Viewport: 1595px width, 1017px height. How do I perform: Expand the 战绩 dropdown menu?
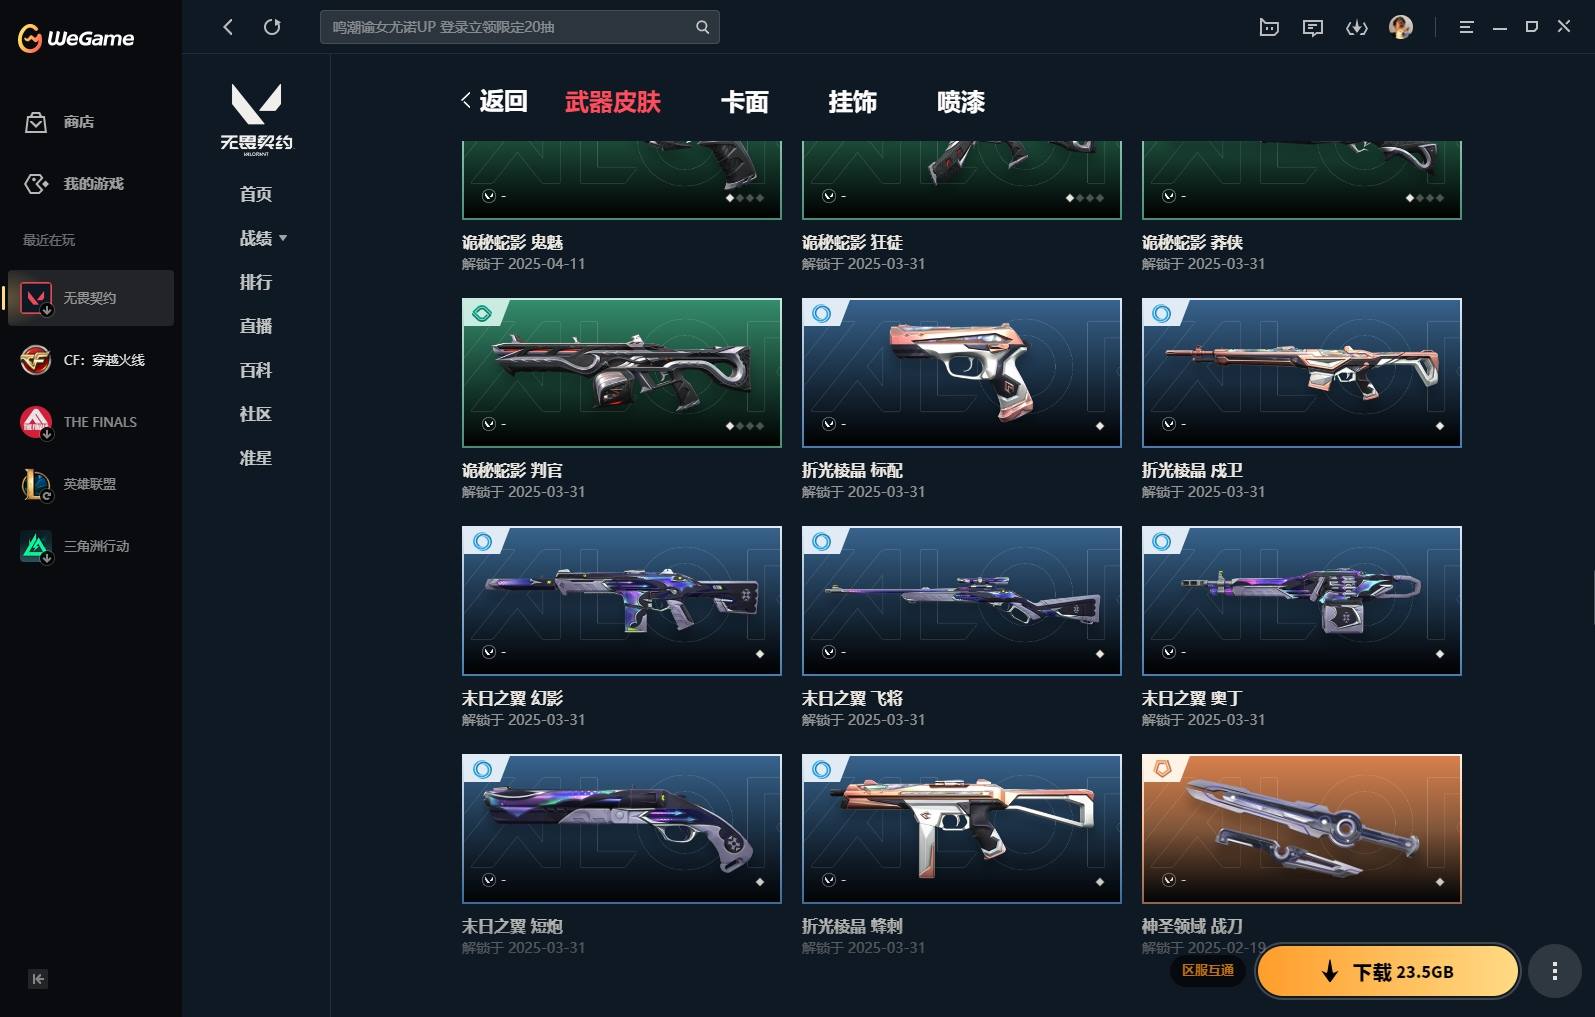click(x=263, y=238)
